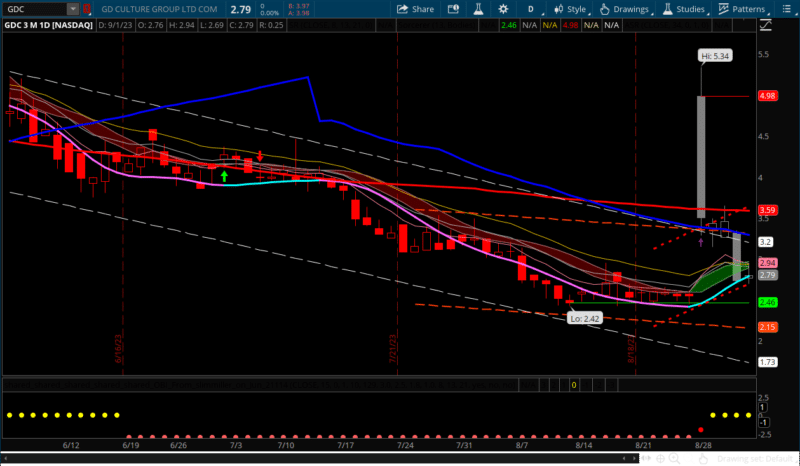Open the flask icon in the toolbar
The height and width of the screenshot is (466, 800).
coord(478,9)
